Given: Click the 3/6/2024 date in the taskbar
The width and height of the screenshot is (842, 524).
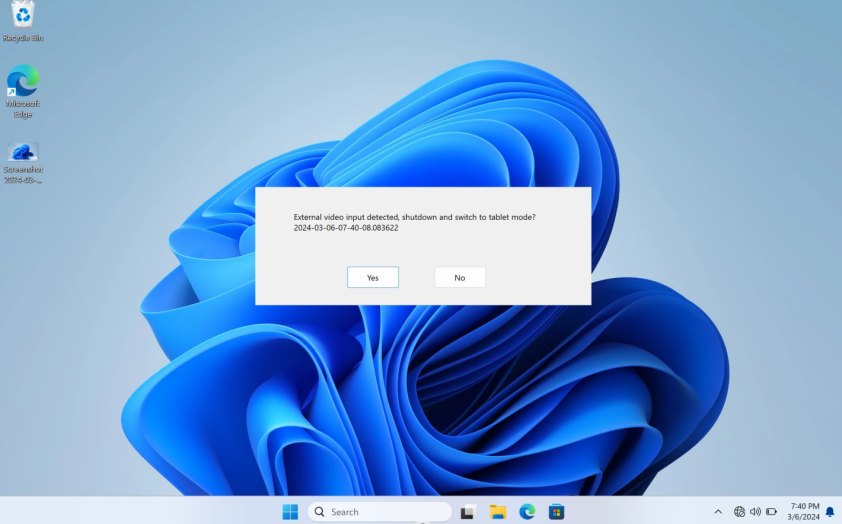Looking at the screenshot, I should [805, 517].
